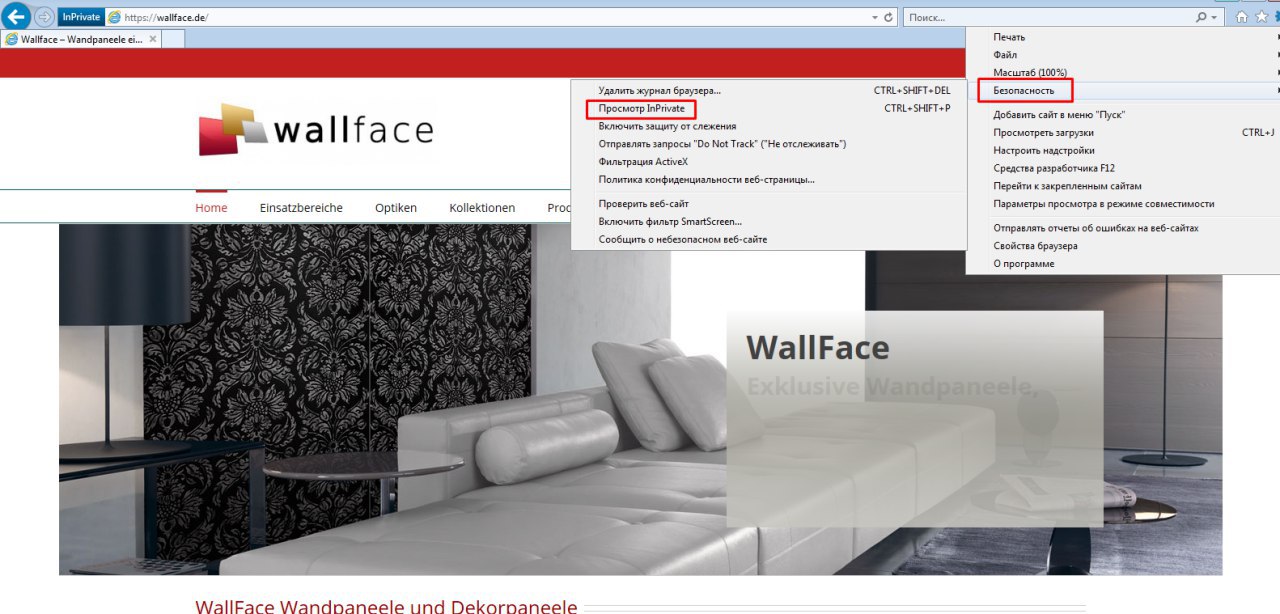Viewport: 1280px width, 614px height.
Task: Select Добавить сайт в меню "Пуск"
Action: [1122, 115]
